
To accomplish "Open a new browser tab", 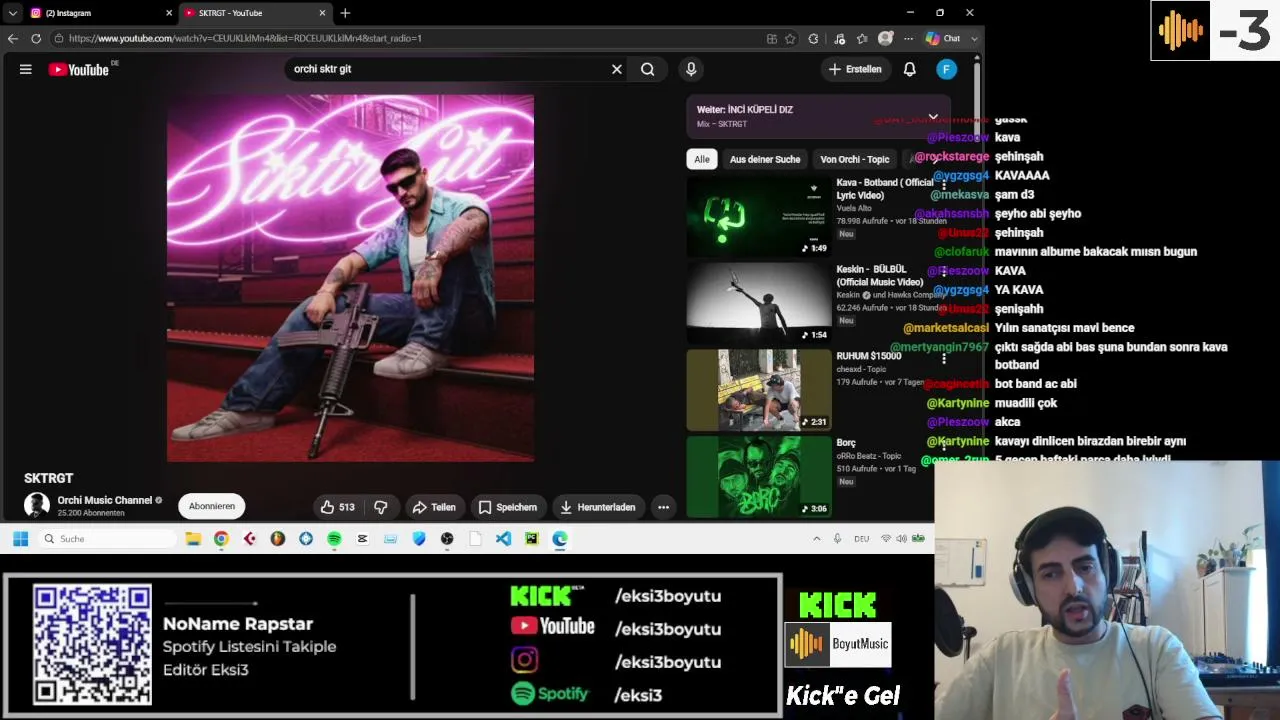I will (345, 13).
